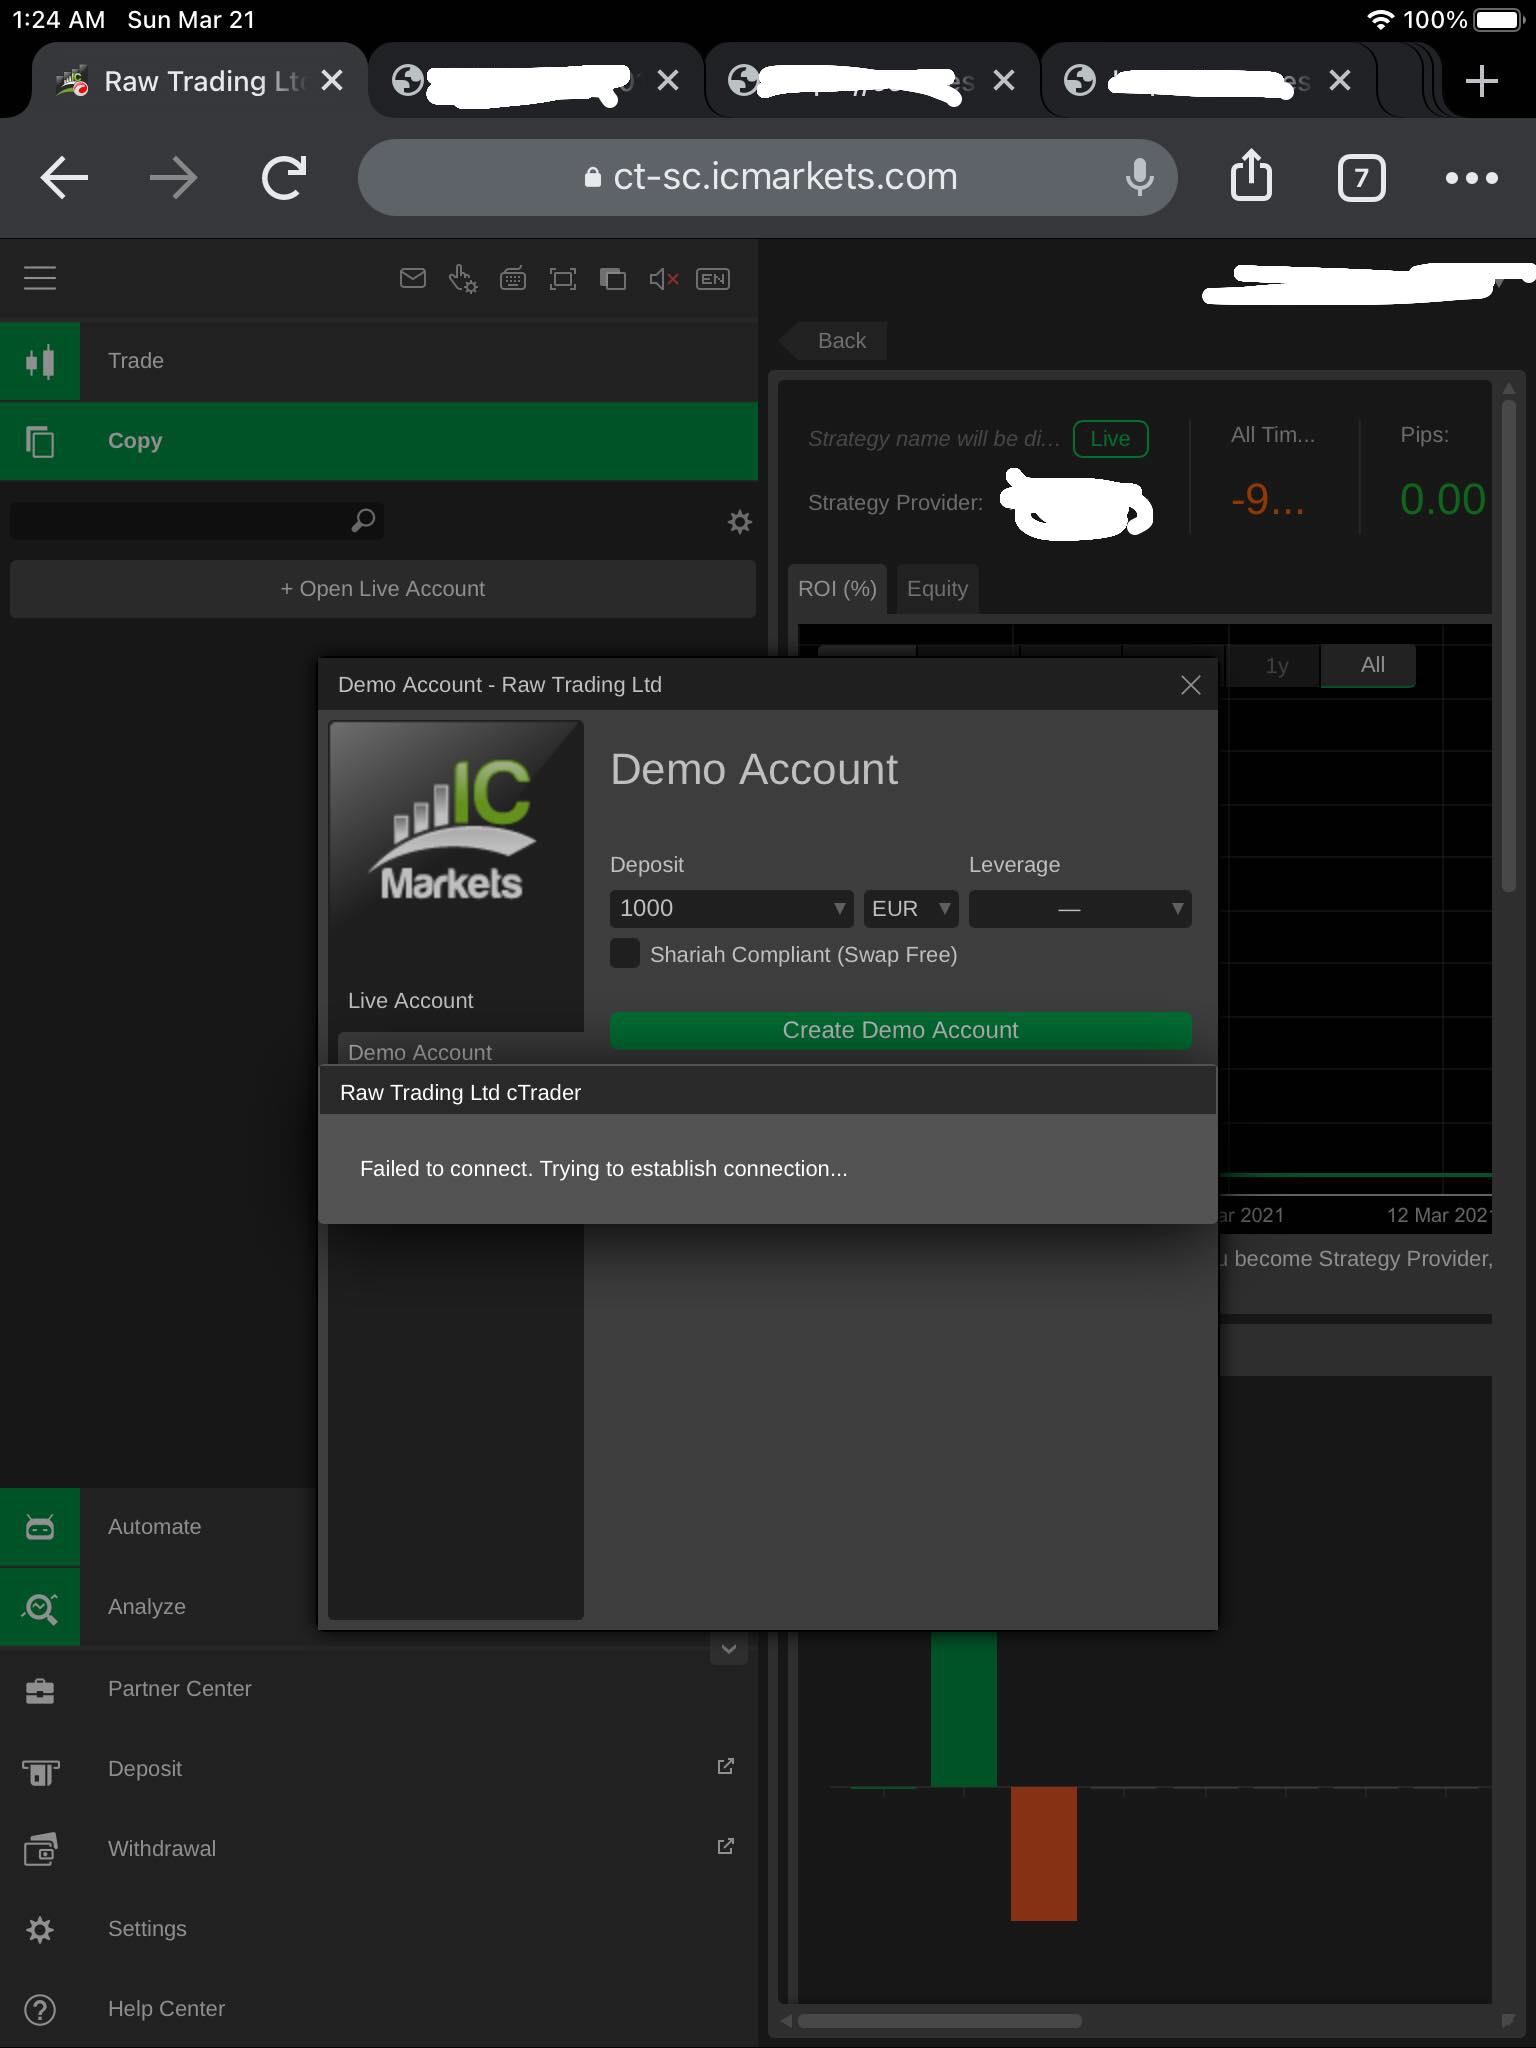Open Partner Center from sidebar
Viewport: 1536px width, 2048px height.
tap(379, 1689)
